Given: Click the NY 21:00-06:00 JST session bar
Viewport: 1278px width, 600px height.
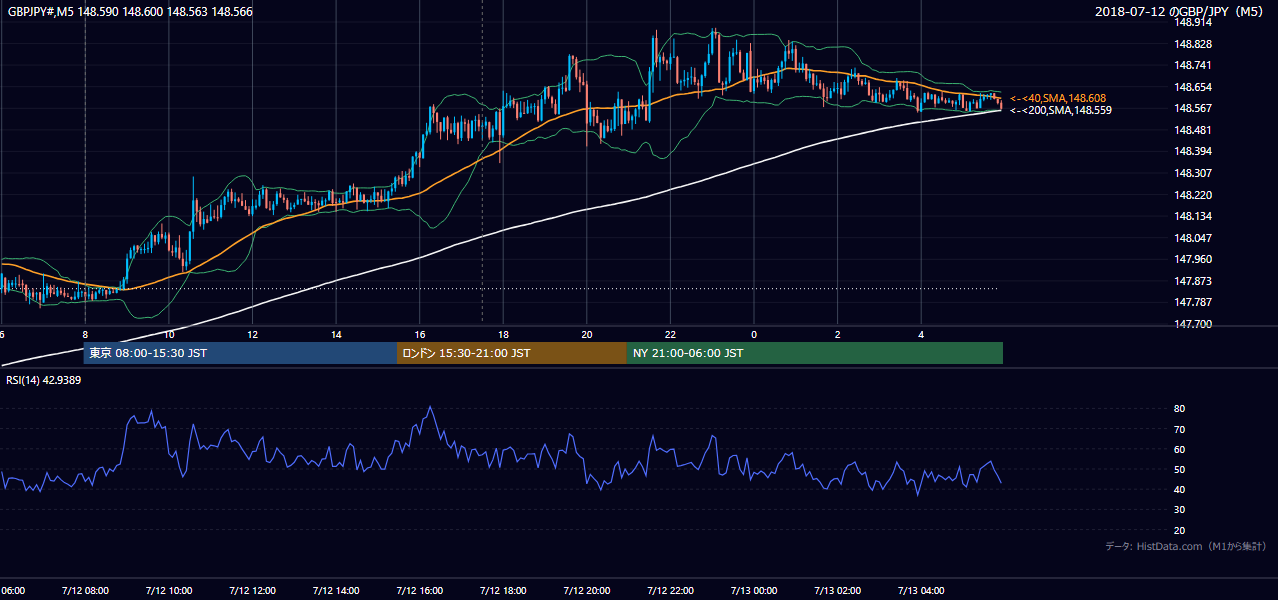Looking at the screenshot, I should pyautogui.click(x=815, y=353).
